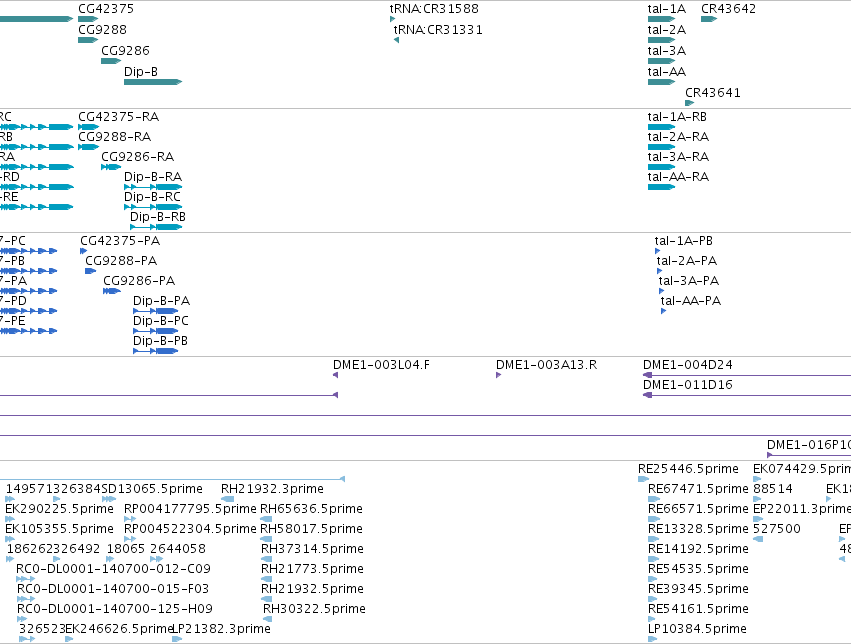Open RC0-DL0001-140700-125-H09 EST
851x644 pixels.
(x=22, y=619)
